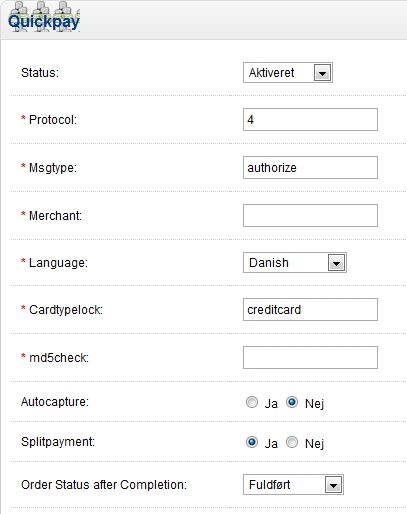The height and width of the screenshot is (514, 407).
Task: Expand the Language dropdown set to Danish
Action: [295, 263]
